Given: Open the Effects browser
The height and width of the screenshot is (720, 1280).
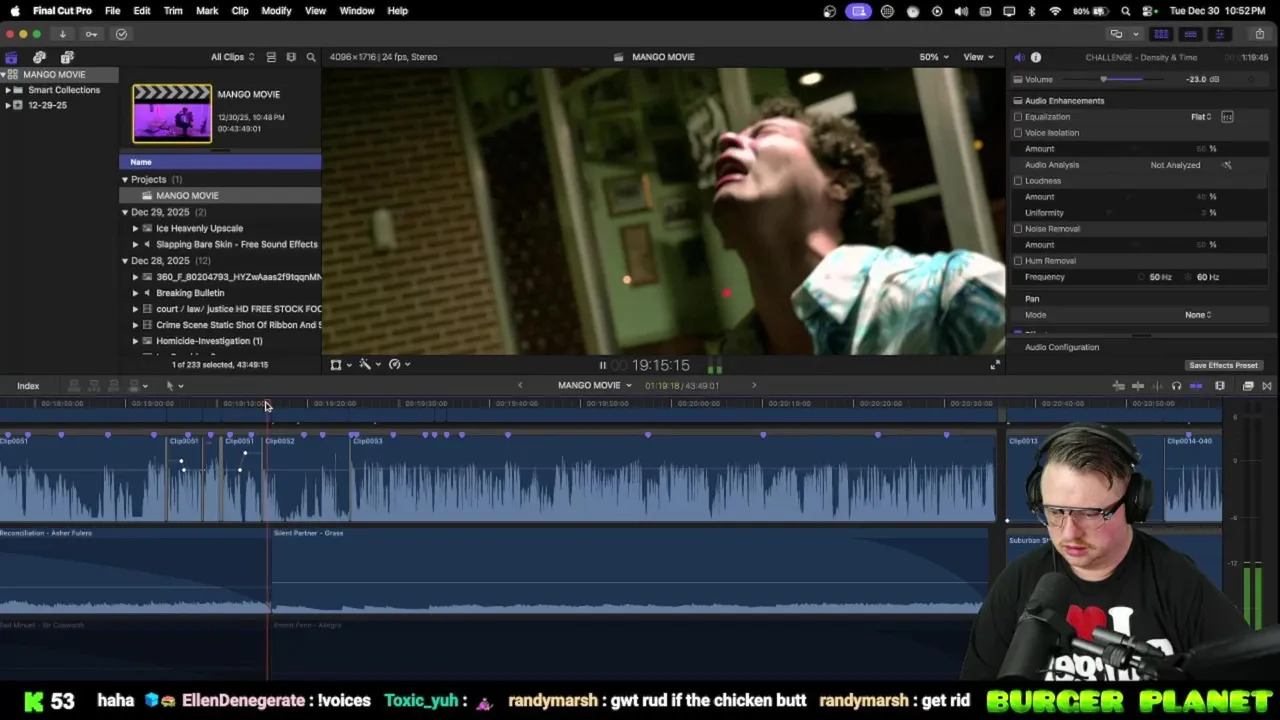Looking at the screenshot, I should click(x=1248, y=386).
